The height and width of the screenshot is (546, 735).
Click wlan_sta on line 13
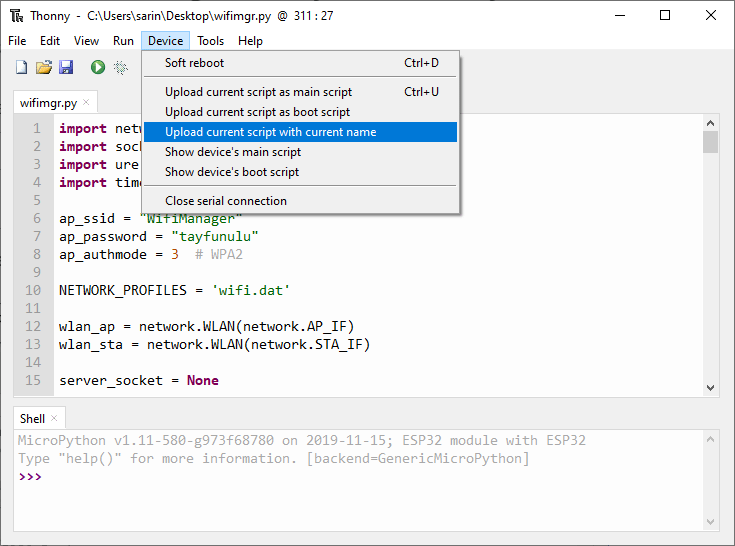90,344
